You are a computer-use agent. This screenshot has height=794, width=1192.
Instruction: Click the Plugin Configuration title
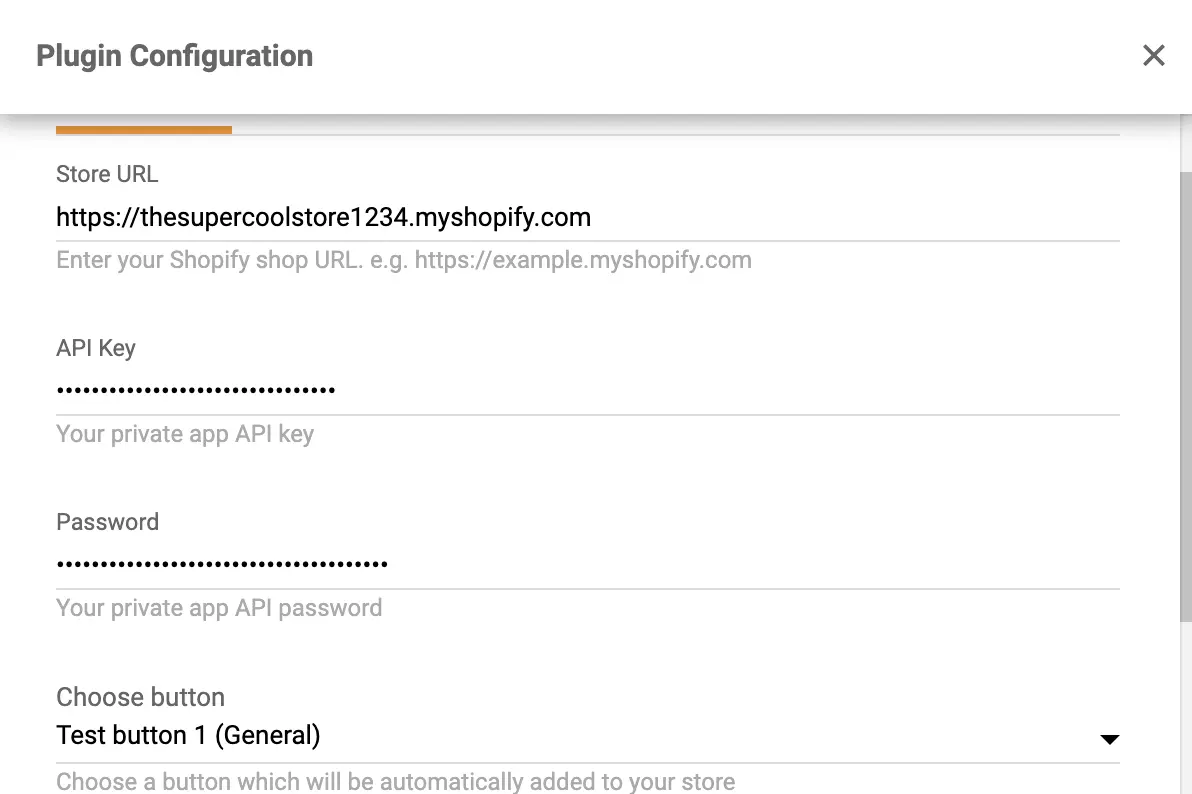coord(174,55)
